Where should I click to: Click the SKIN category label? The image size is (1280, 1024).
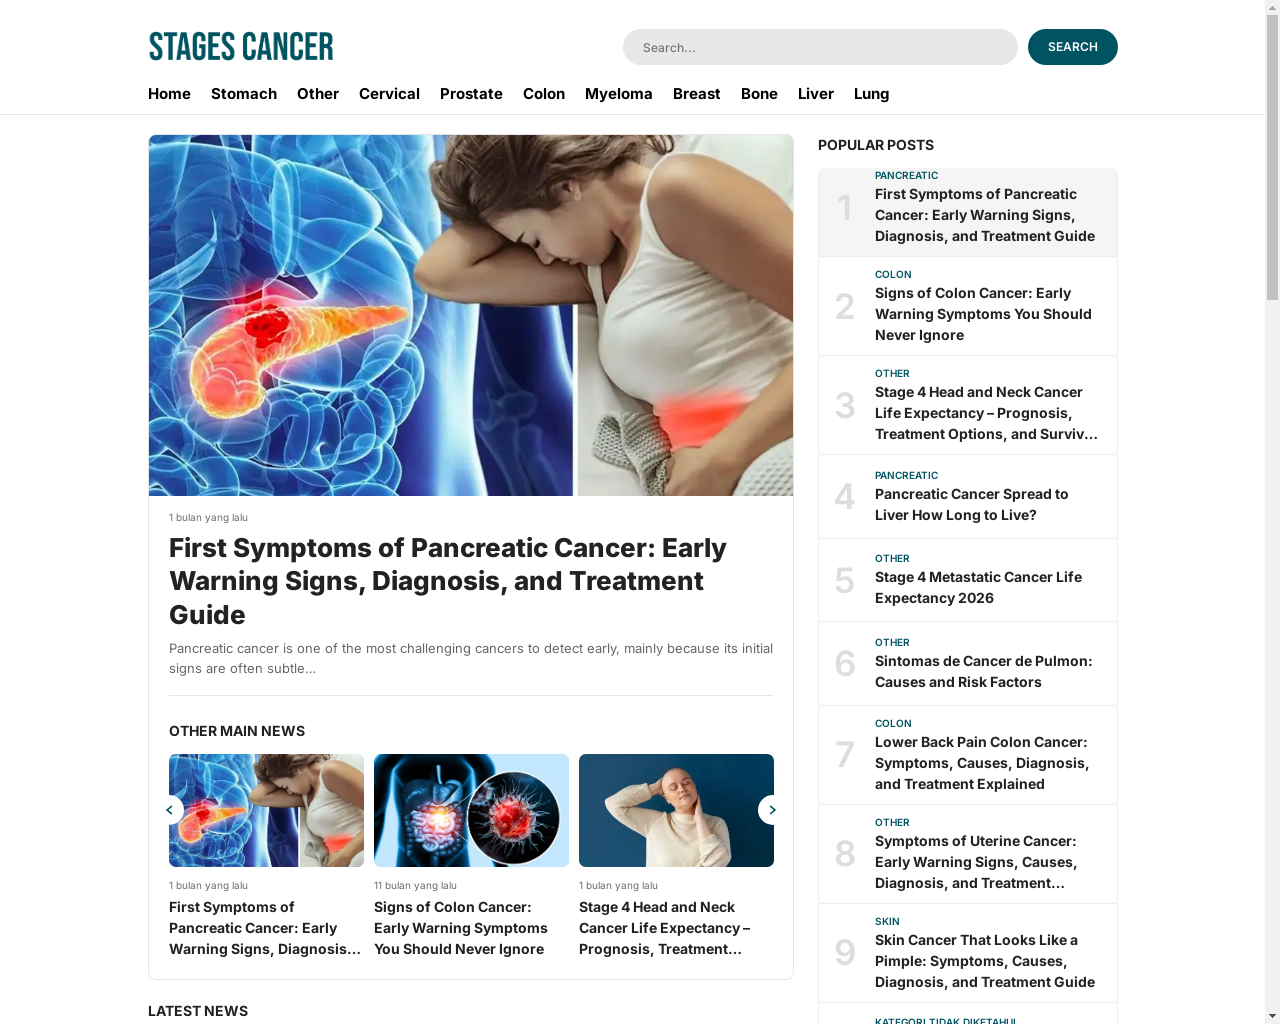click(887, 922)
